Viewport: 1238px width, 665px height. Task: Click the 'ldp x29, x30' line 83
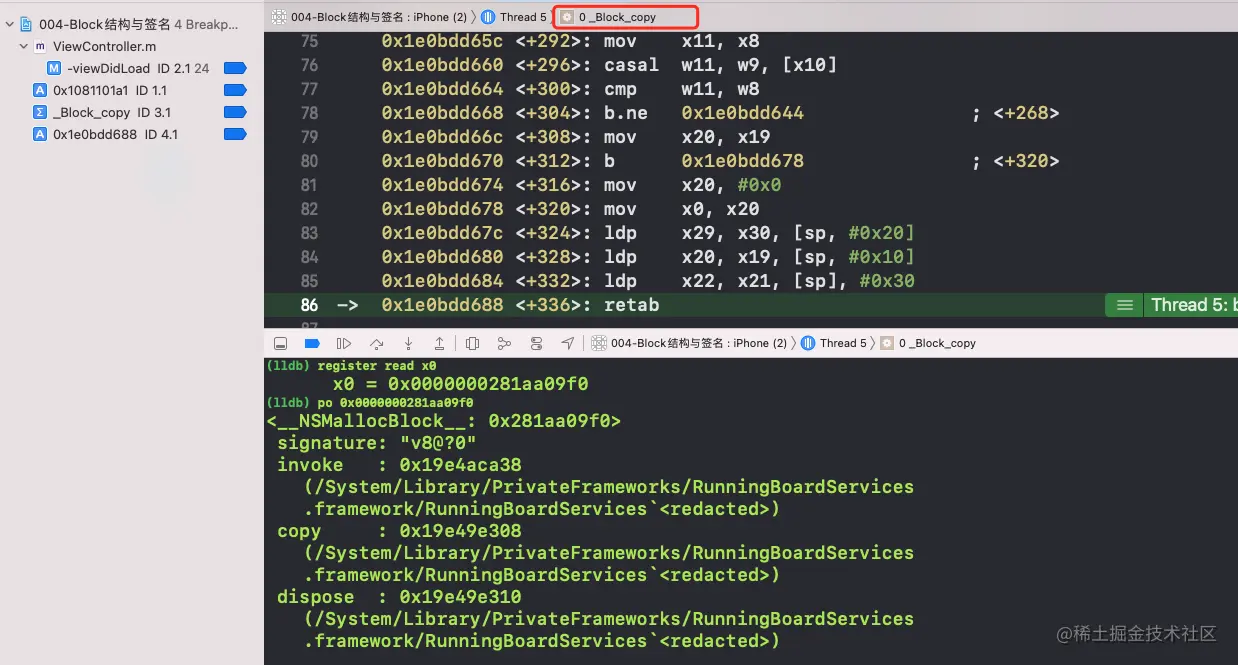(759, 233)
